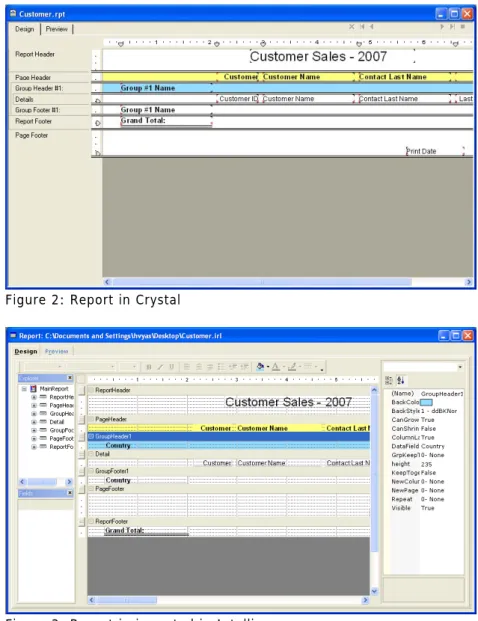This screenshot has height=621, width=478.
Task: Select Country field in blue GroupHeader1 band
Action: [x=118, y=446]
